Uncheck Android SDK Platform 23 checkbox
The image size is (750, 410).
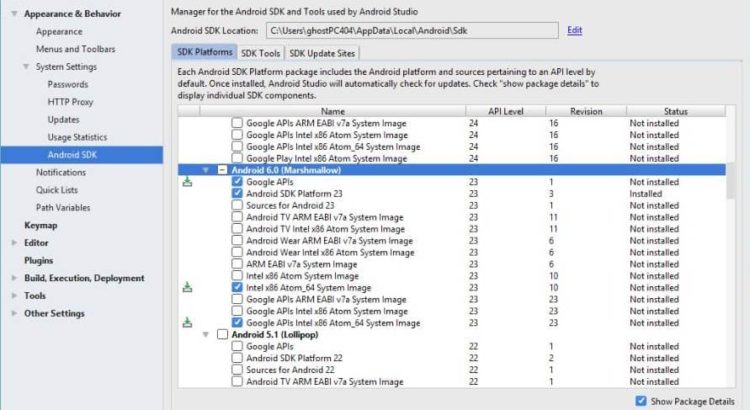[237, 193]
